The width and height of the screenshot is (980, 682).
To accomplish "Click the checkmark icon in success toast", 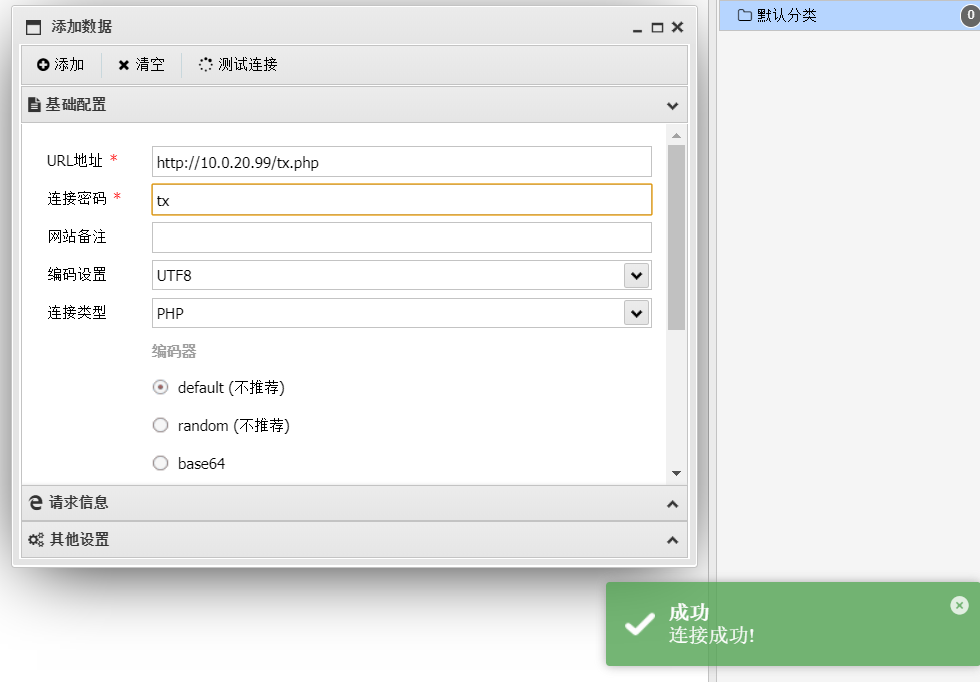I will pyautogui.click(x=640, y=624).
